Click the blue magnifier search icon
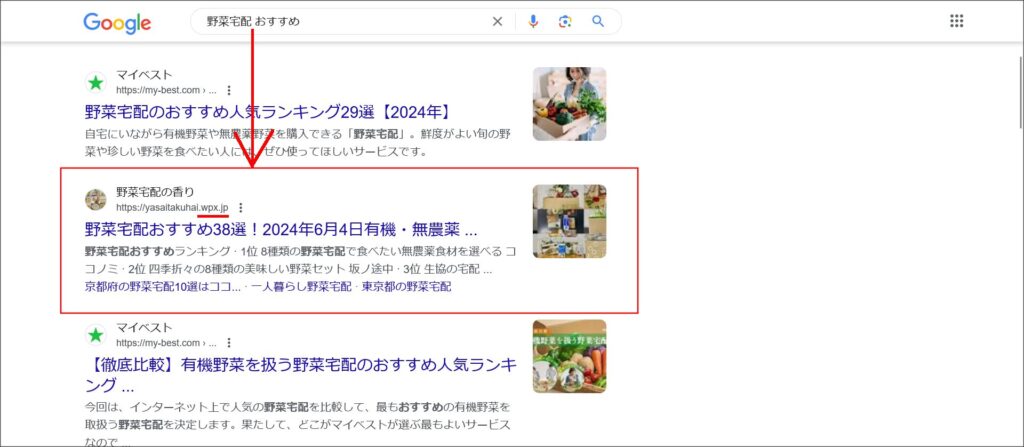The width and height of the screenshot is (1024, 447). 598,22
